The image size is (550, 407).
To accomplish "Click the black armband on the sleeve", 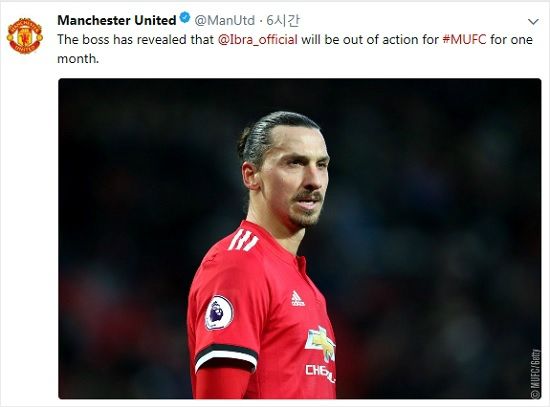I will (x=227, y=355).
